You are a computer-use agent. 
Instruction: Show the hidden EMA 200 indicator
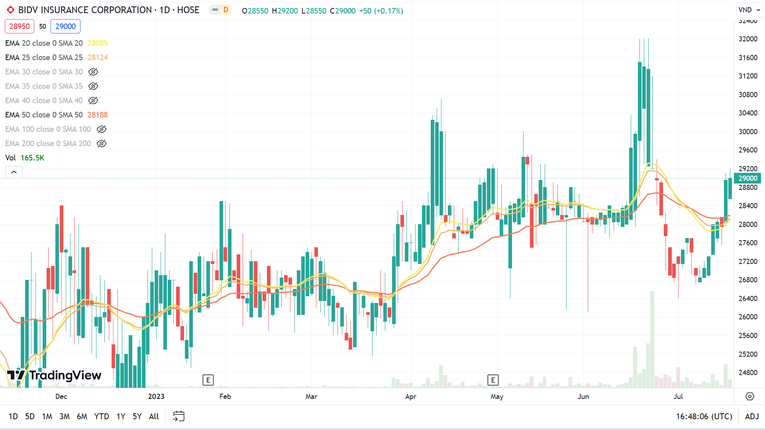[x=101, y=143]
